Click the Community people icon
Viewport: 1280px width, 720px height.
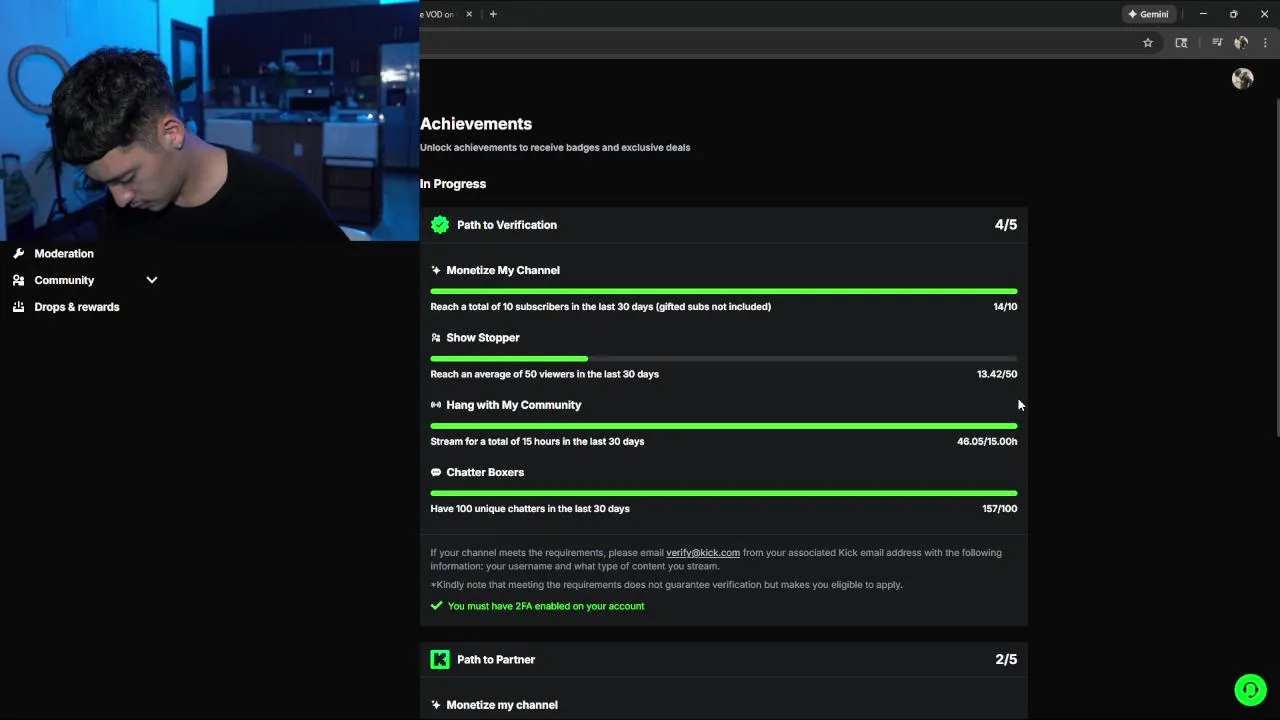[x=18, y=280]
